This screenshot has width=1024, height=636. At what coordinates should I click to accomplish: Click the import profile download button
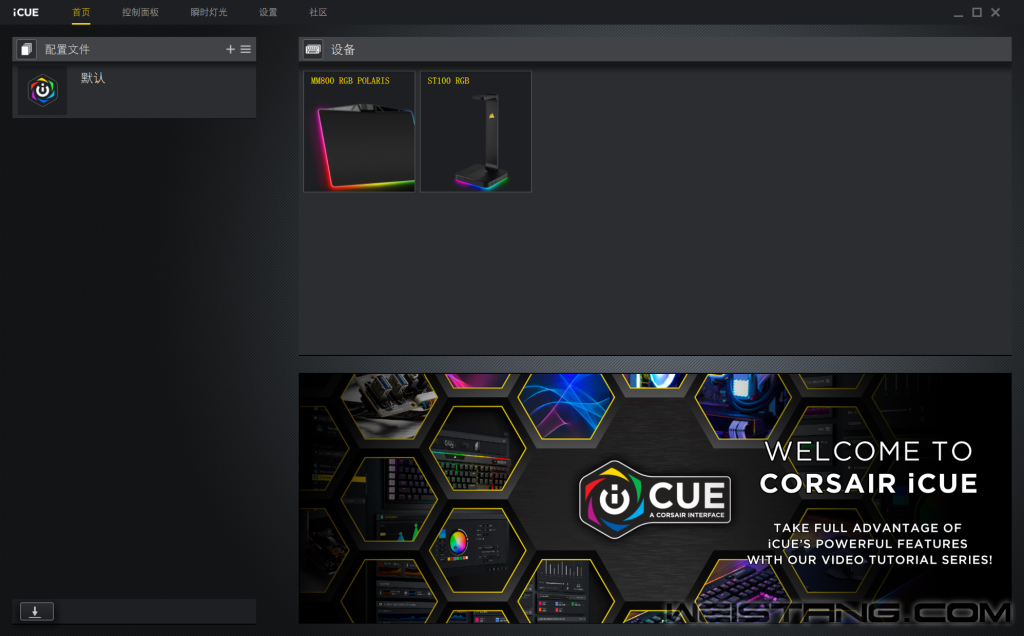37,612
